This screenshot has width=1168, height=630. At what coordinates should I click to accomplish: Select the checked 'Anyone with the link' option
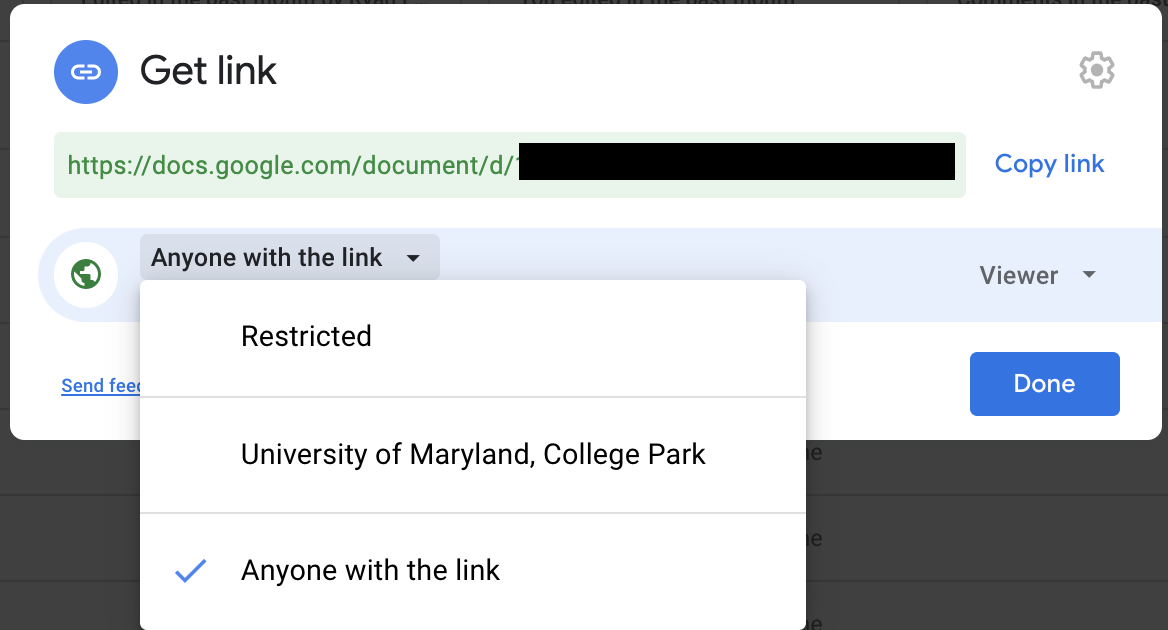pyautogui.click(x=370, y=571)
